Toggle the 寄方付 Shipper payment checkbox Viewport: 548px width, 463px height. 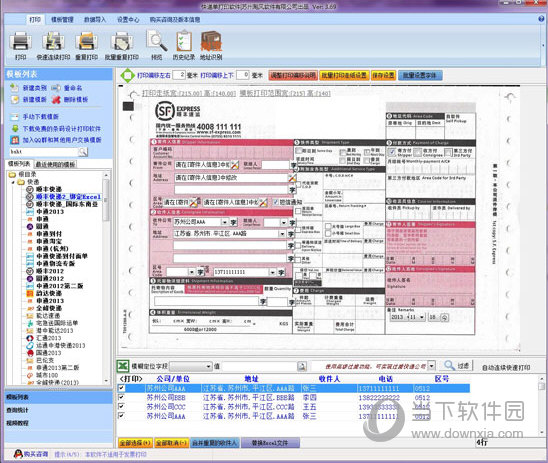coord(392,152)
